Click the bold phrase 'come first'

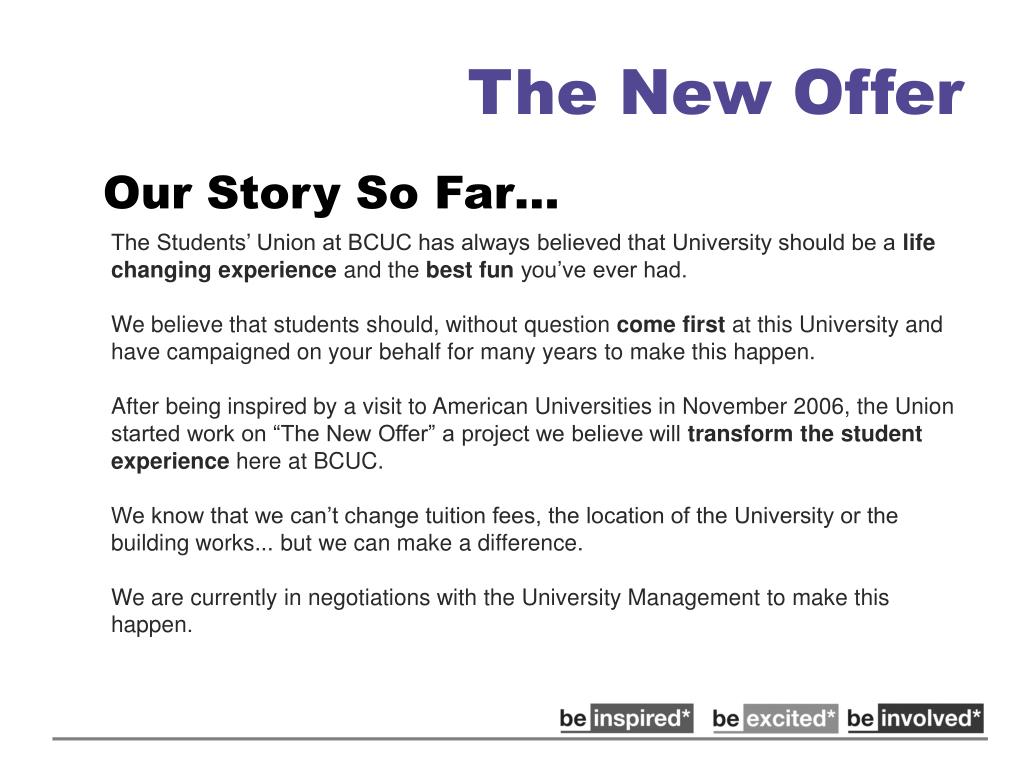(x=671, y=325)
